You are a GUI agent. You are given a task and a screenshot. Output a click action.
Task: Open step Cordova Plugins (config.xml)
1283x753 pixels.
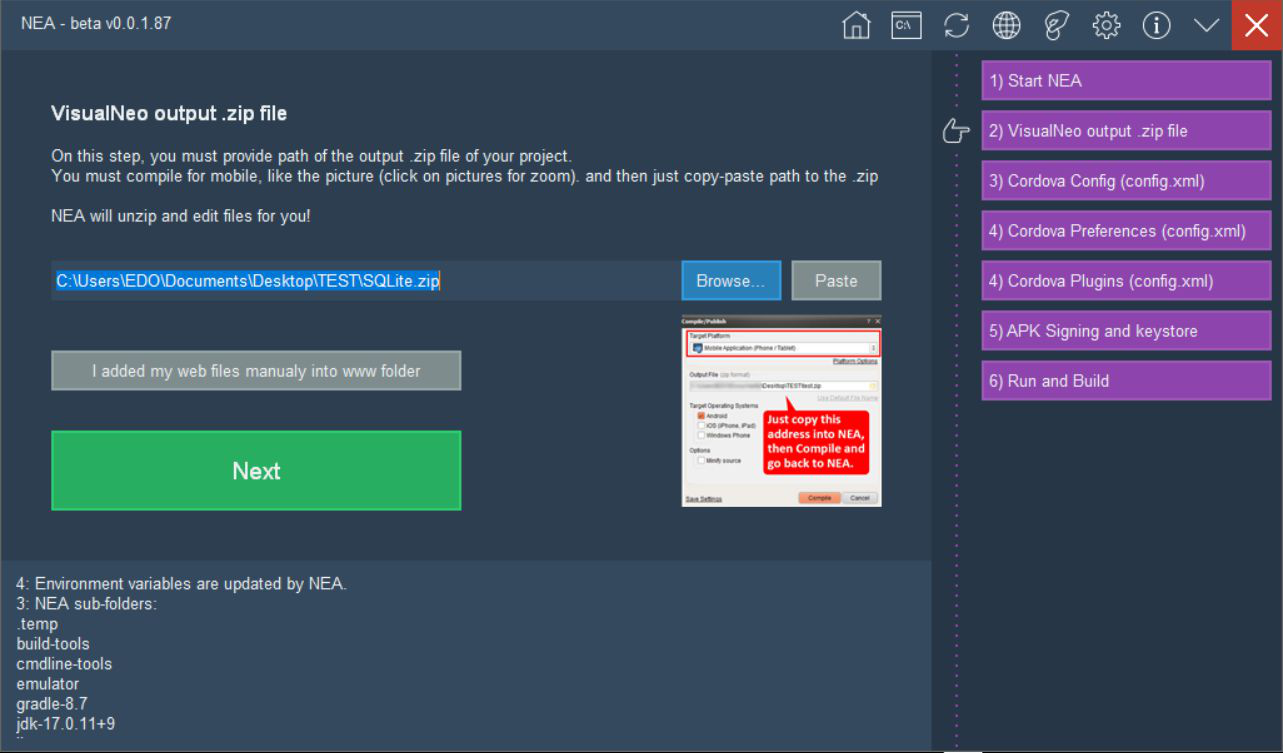(1126, 281)
